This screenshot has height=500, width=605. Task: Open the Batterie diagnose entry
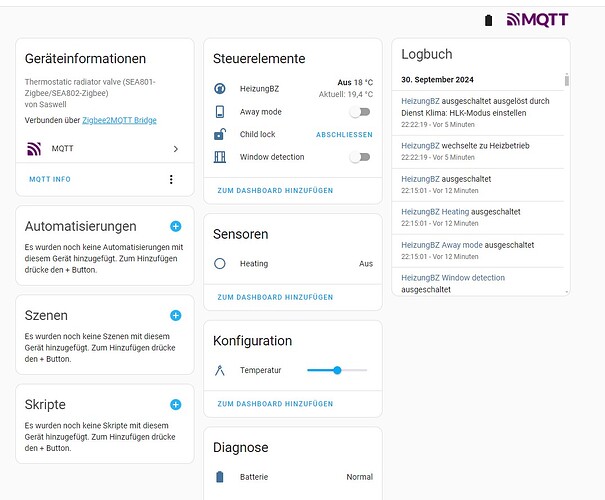pos(293,477)
